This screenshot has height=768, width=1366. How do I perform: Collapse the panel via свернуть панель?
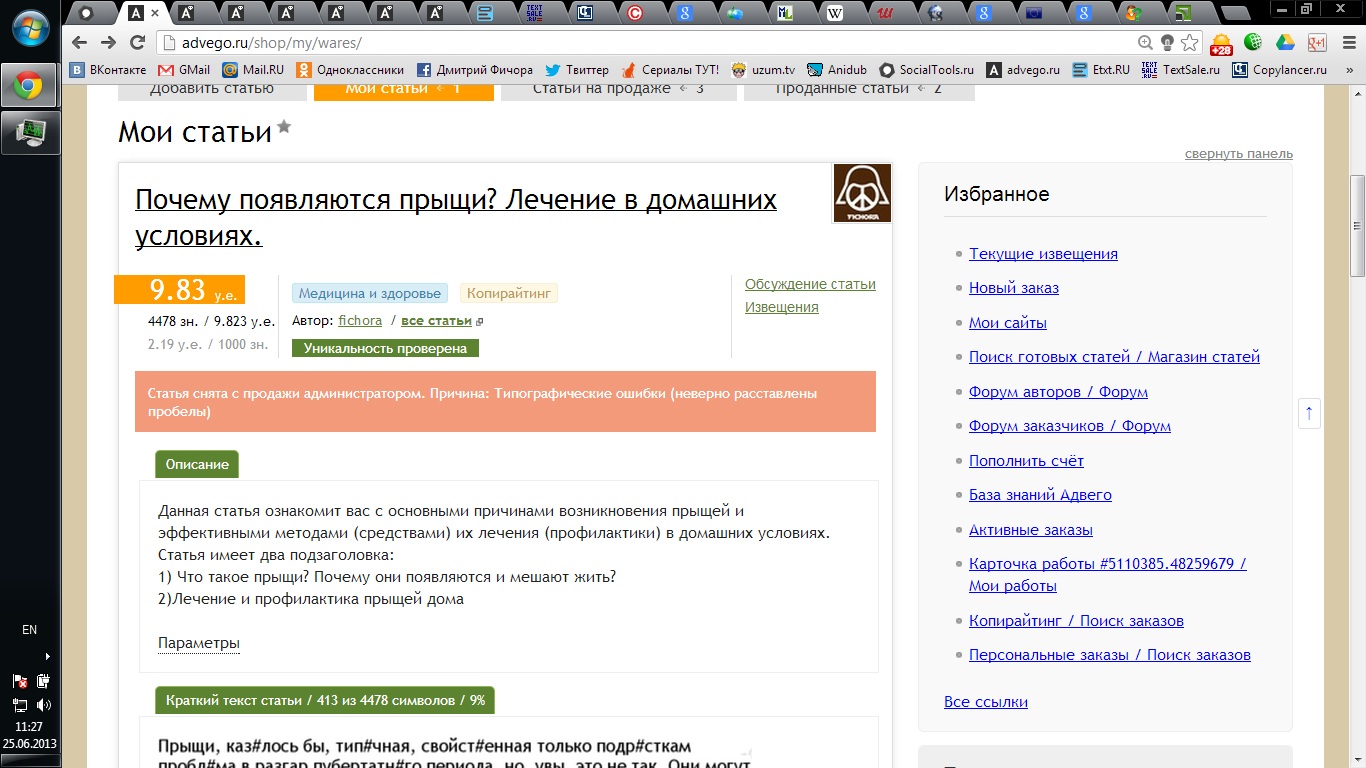(x=1239, y=153)
